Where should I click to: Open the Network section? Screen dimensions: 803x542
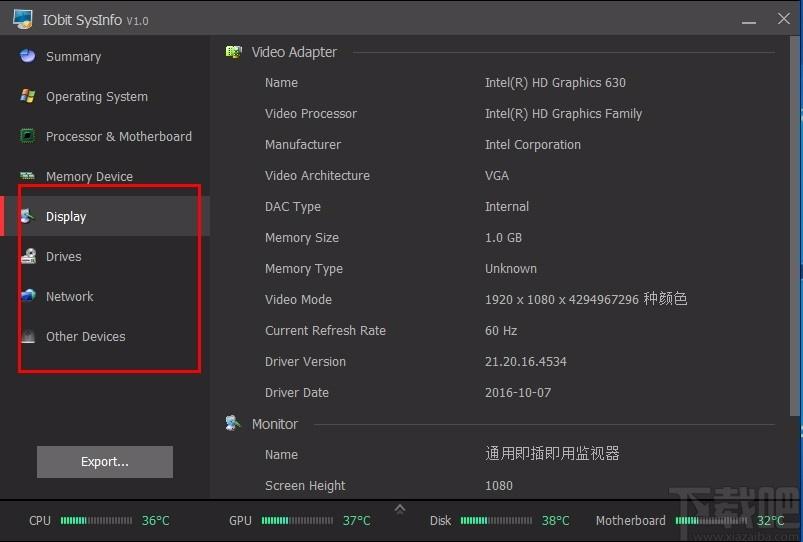(x=105, y=296)
